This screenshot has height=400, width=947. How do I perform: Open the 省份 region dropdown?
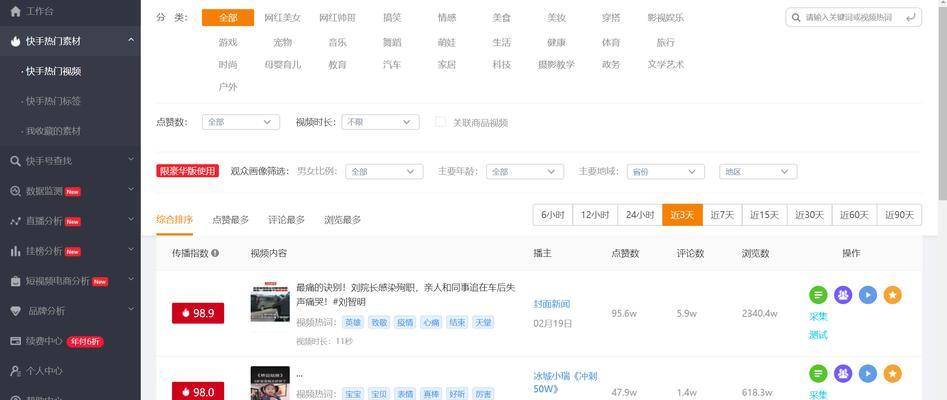(x=666, y=172)
